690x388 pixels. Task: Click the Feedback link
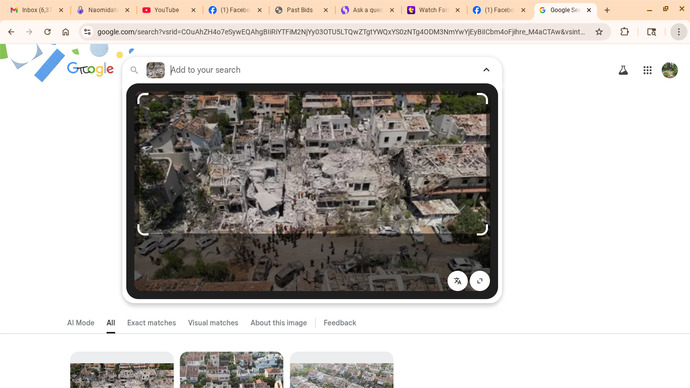340,322
